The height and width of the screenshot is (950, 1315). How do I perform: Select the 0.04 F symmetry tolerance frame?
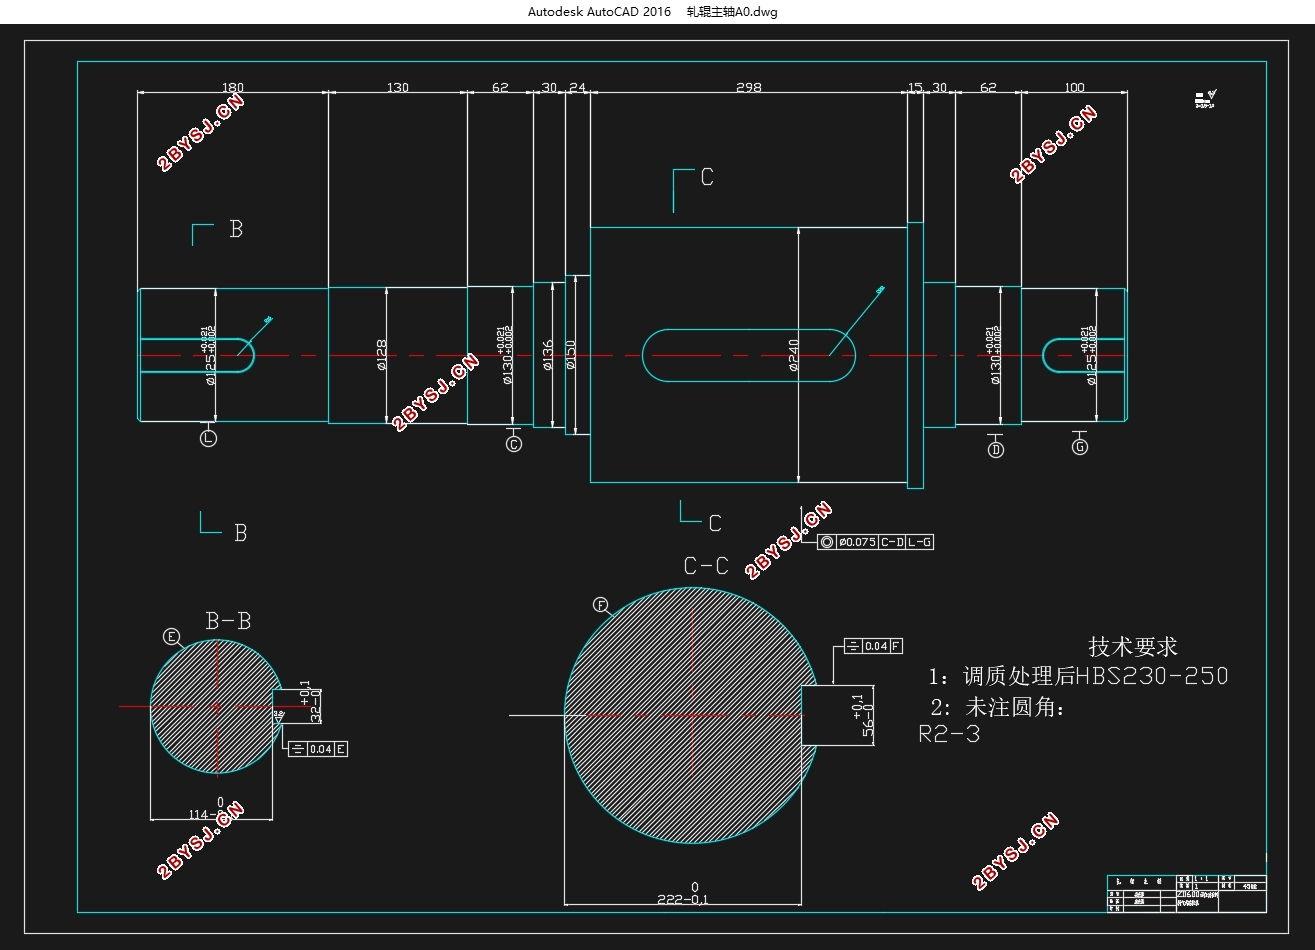[x=874, y=646]
